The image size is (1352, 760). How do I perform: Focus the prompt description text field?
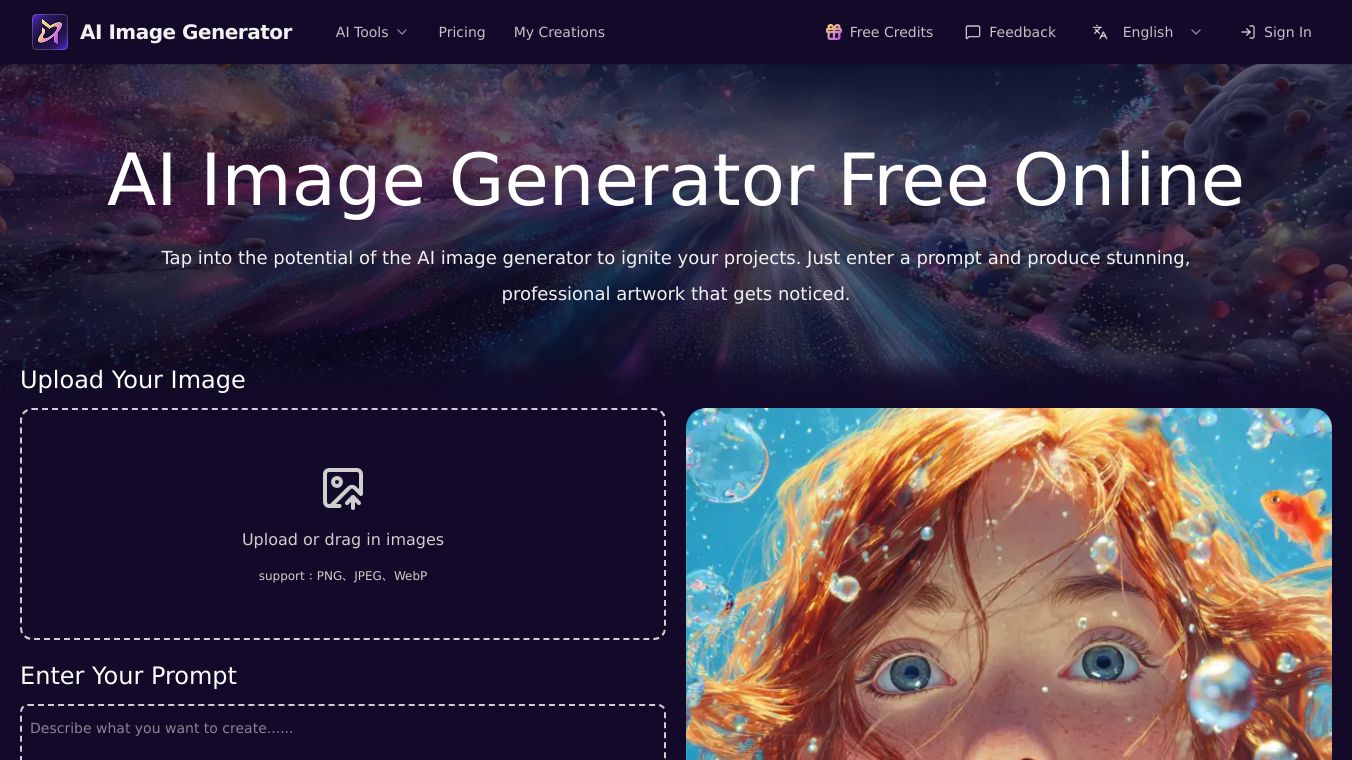pyautogui.click(x=343, y=732)
